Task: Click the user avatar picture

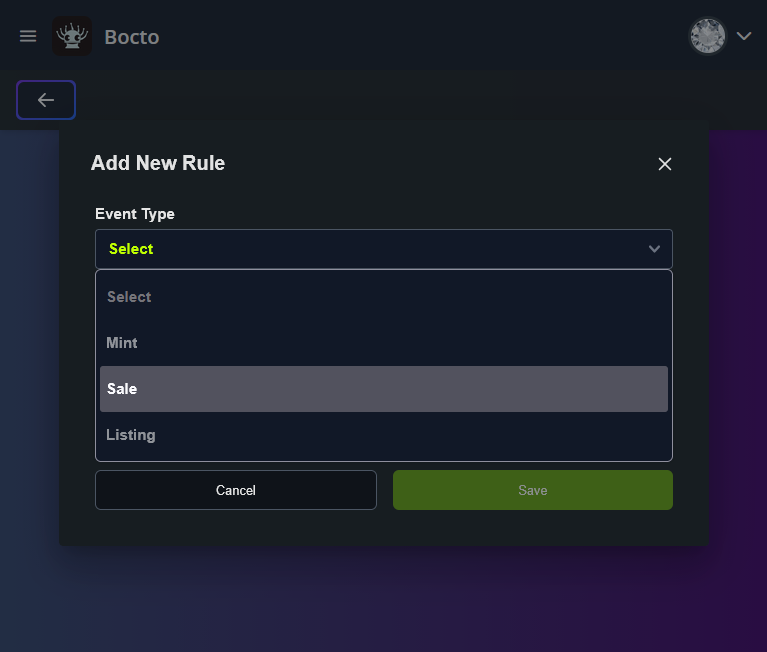Action: click(707, 36)
